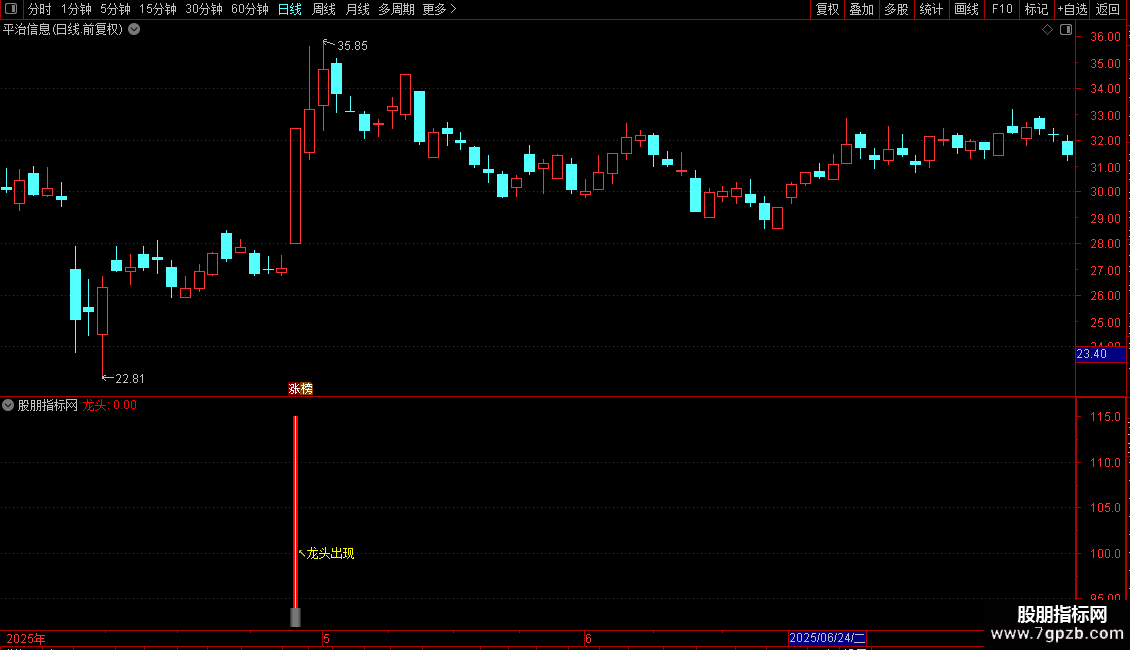Click the 2025/06/24 date cursor label
Screen dimensions: 1130x650
[827, 638]
